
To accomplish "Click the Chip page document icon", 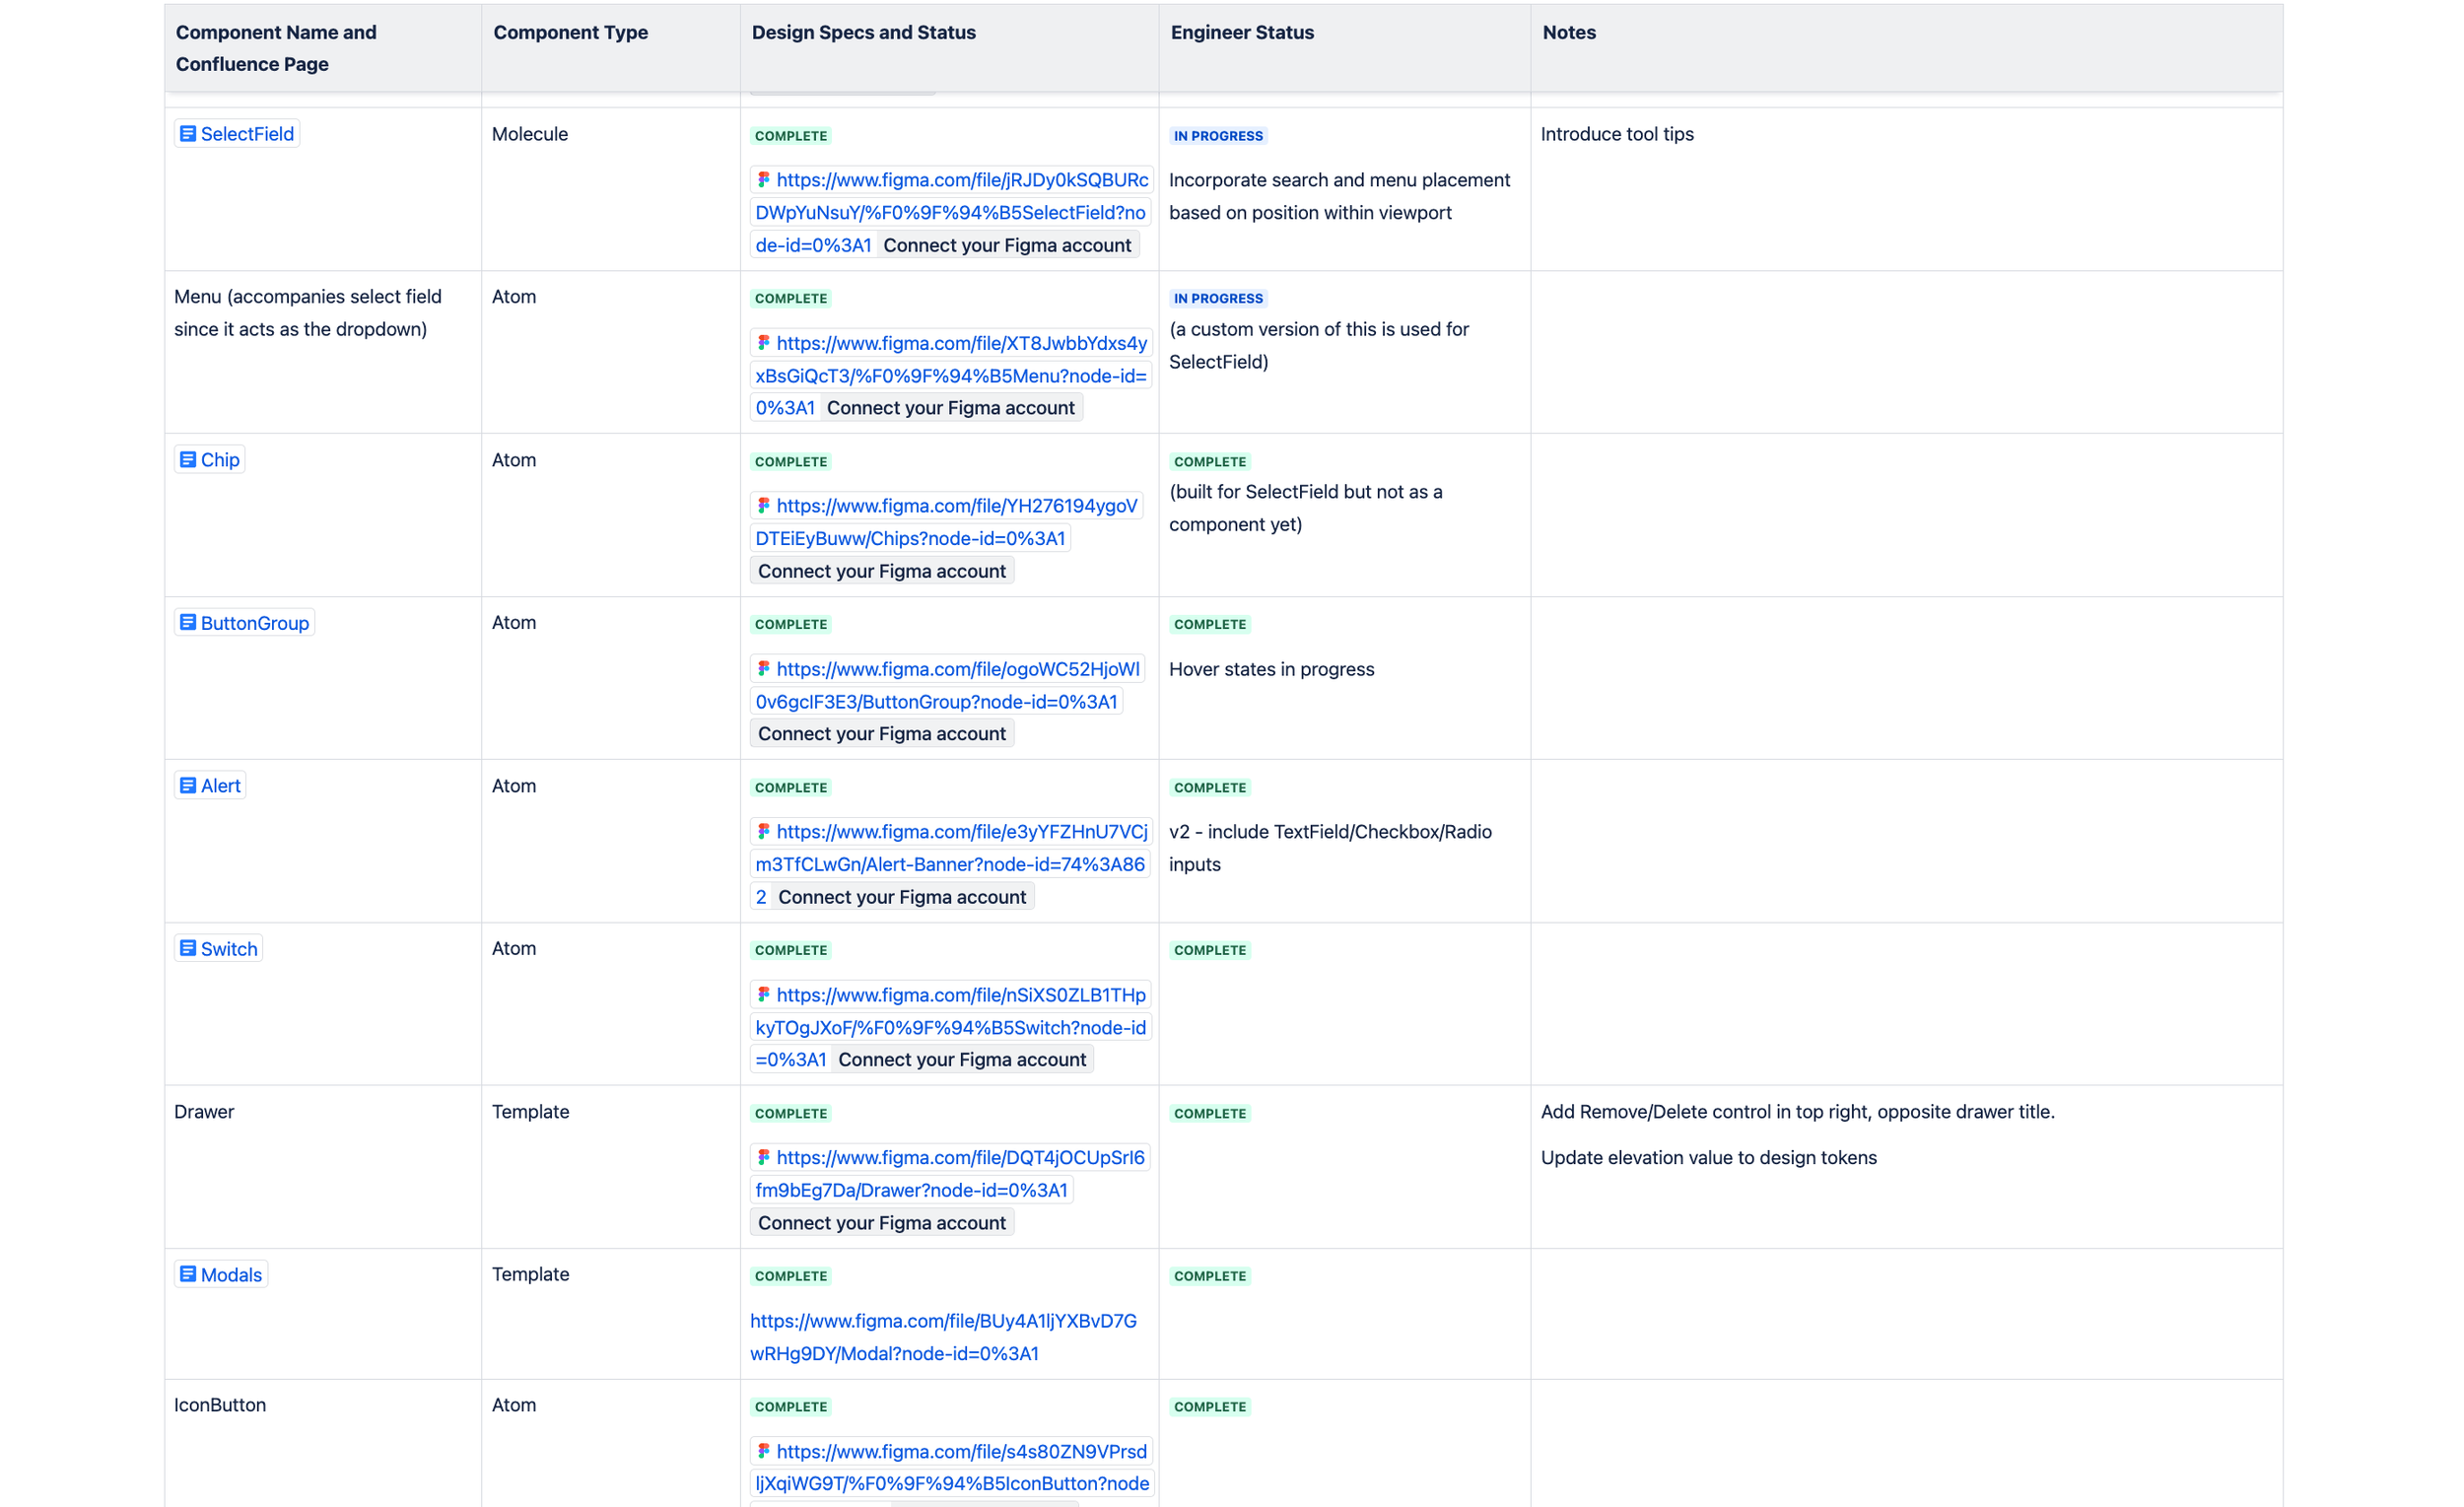I will (187, 460).
